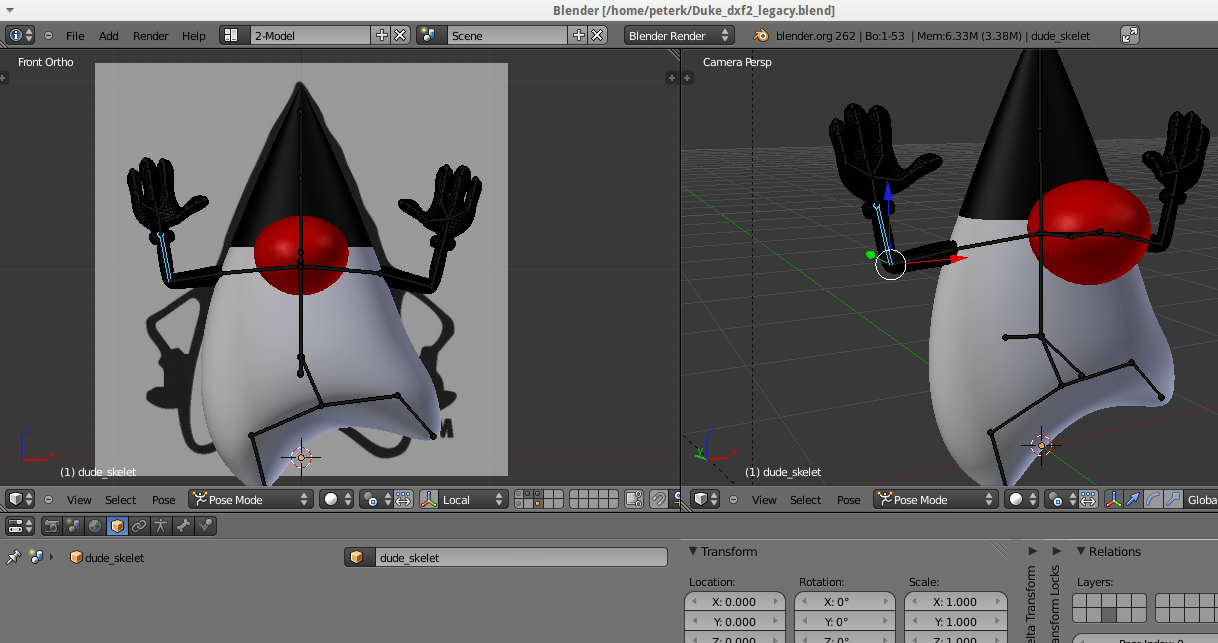Toggle the 3D manipulator axes in right viewport
This screenshot has width=1218, height=643.
click(1114, 499)
